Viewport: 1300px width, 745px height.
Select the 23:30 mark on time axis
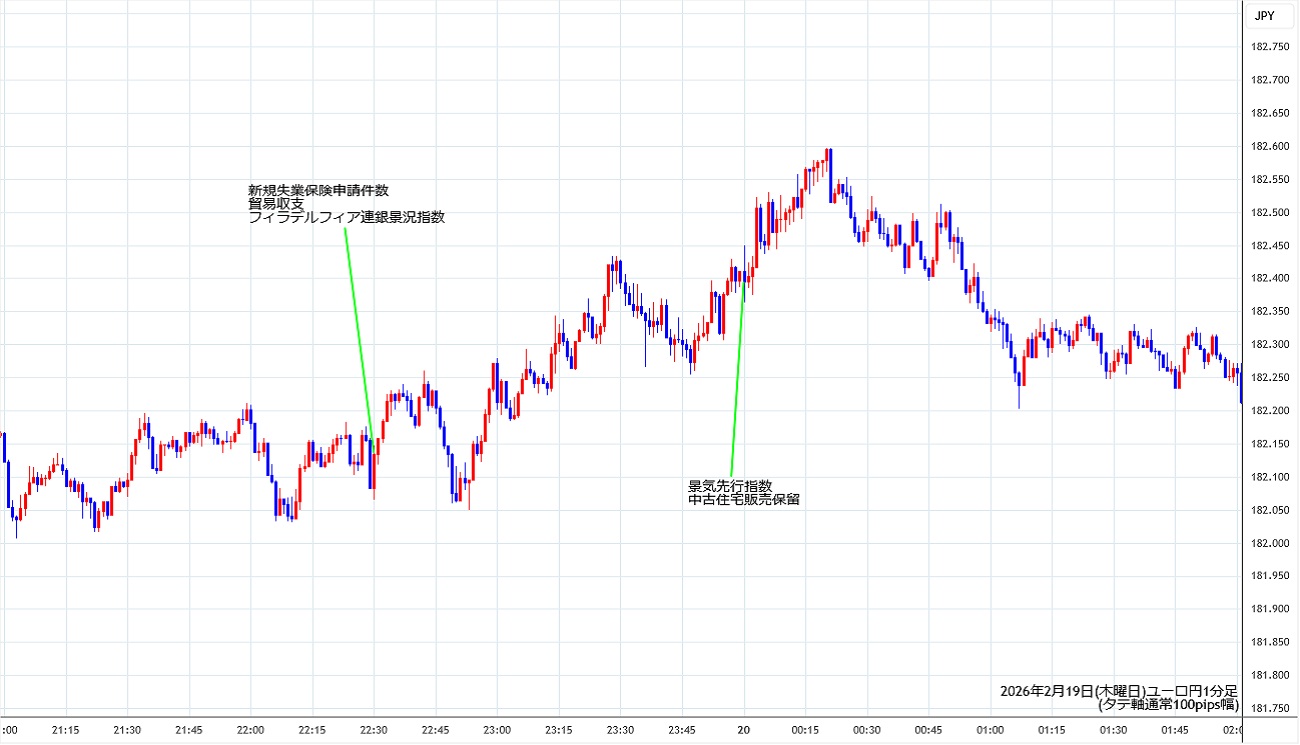(621, 730)
